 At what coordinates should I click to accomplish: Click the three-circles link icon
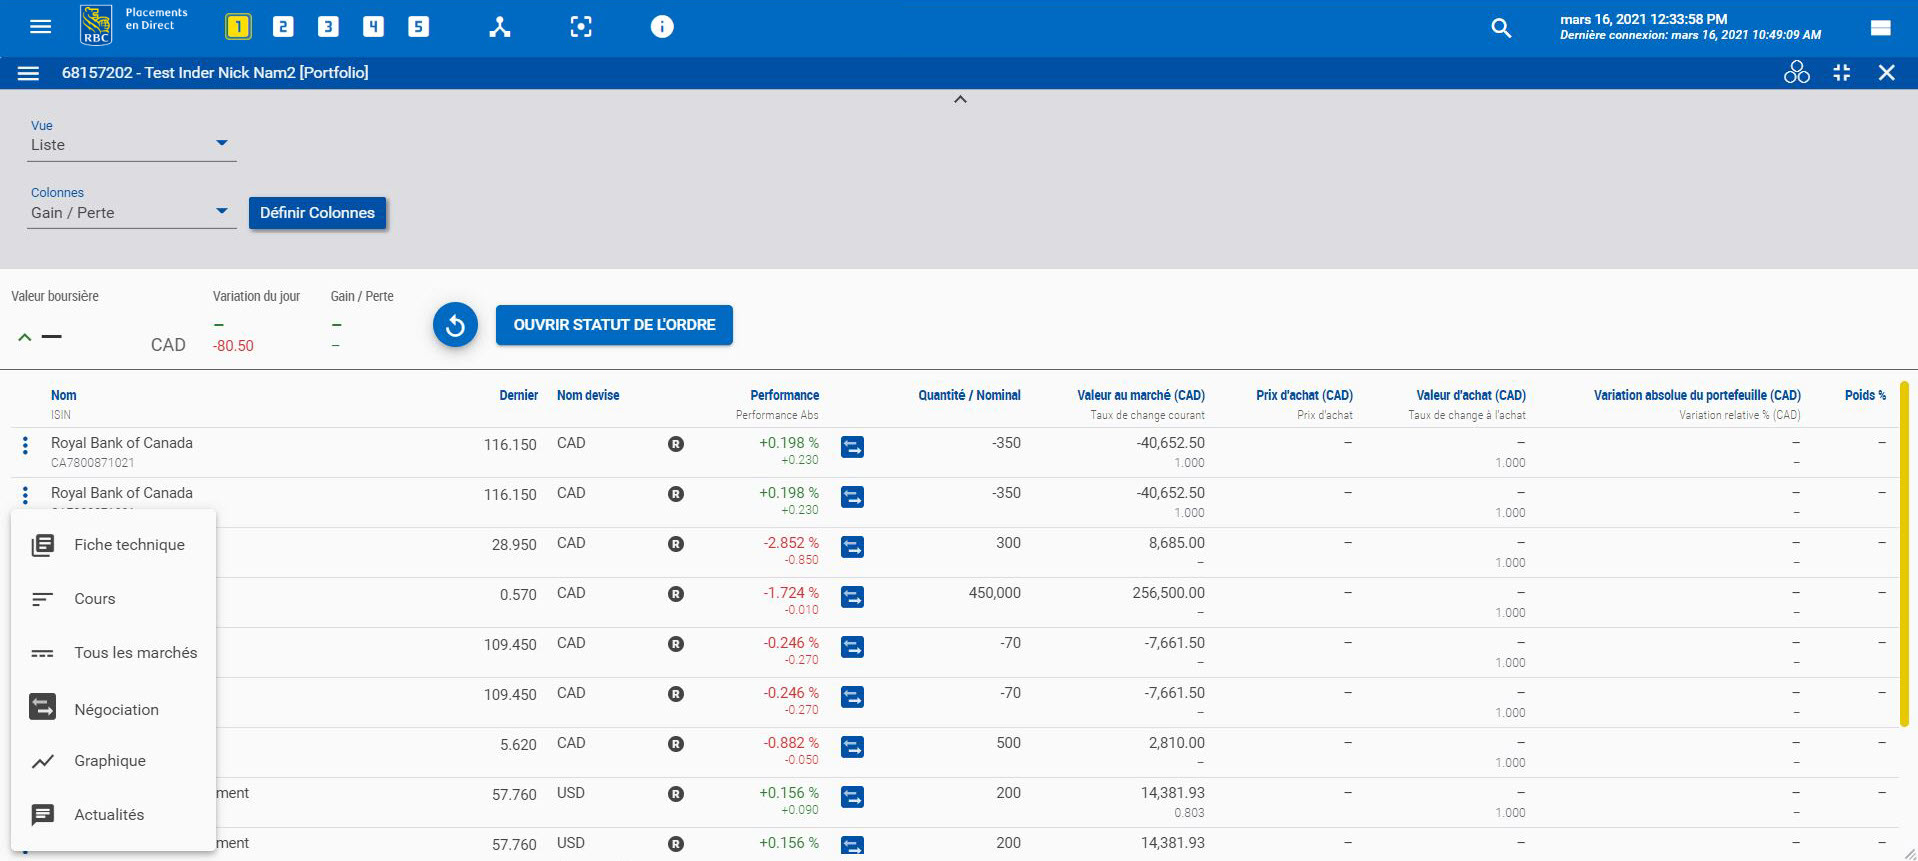(1796, 72)
